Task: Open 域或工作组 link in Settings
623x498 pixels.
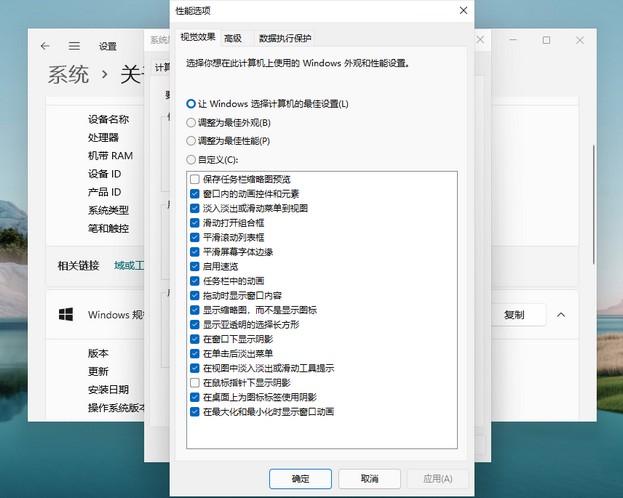Action: [129, 265]
